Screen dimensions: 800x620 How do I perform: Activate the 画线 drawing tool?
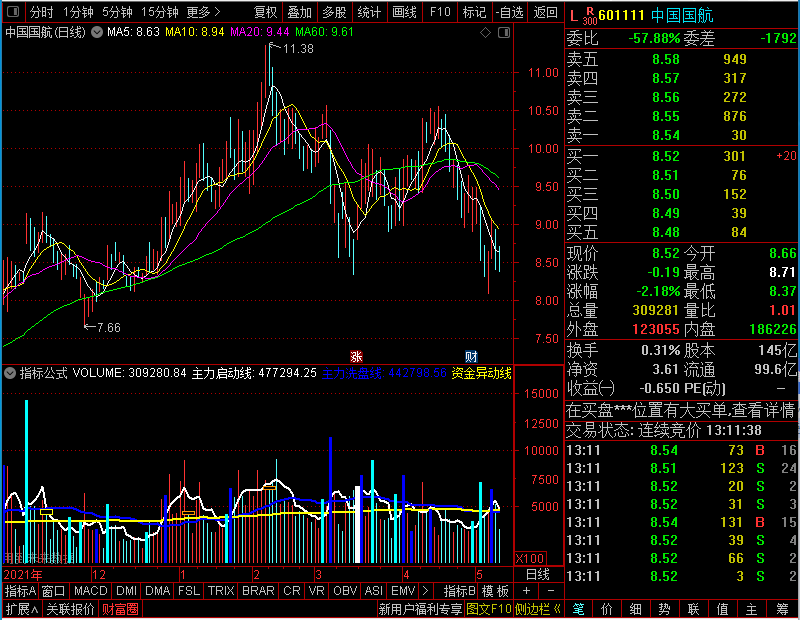404,12
